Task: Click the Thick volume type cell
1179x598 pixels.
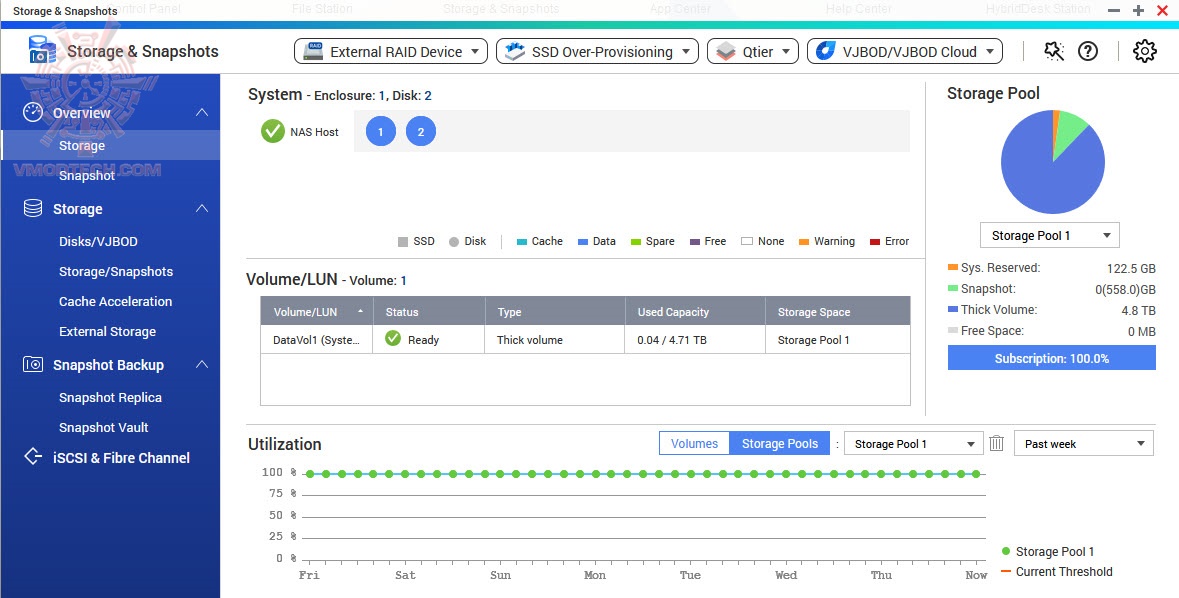Action: tap(555, 339)
